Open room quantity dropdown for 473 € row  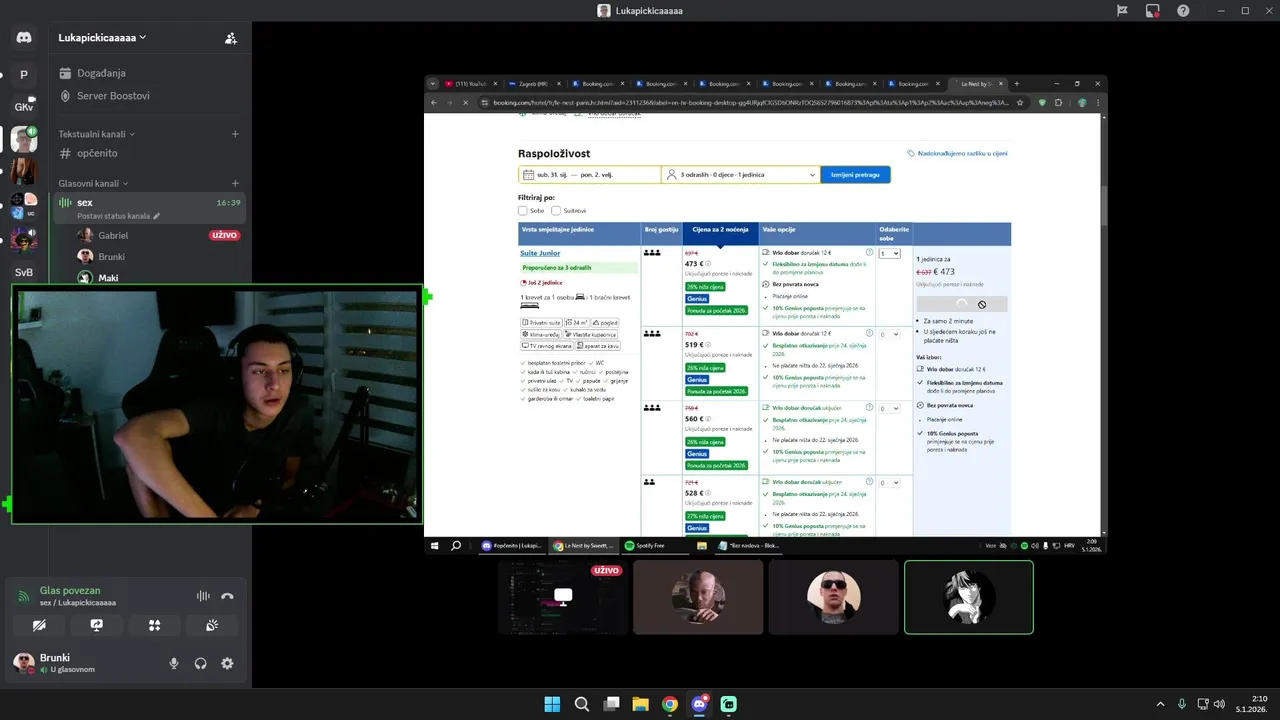tap(889, 254)
